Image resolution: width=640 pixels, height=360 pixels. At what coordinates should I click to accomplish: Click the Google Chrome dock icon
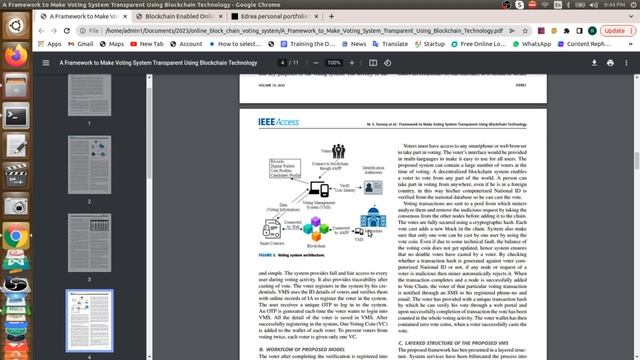pos(16,236)
